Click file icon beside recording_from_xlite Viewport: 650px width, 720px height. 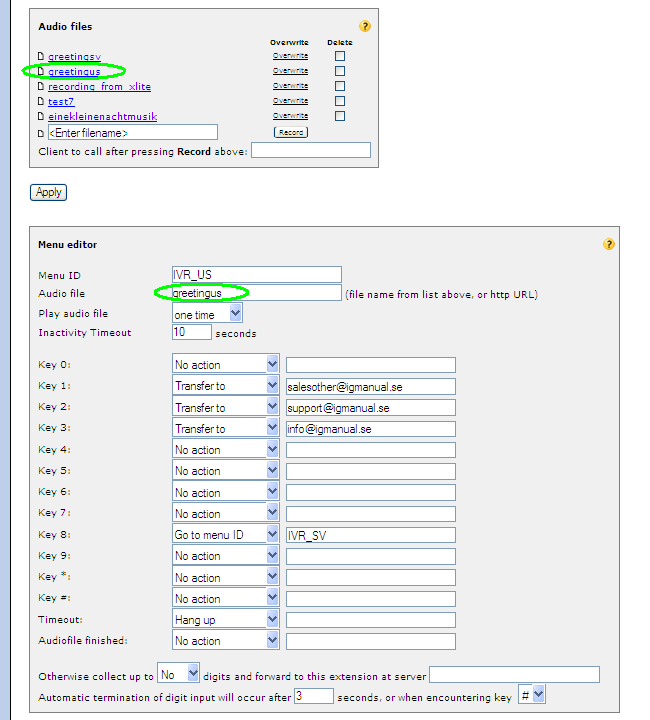pos(41,87)
